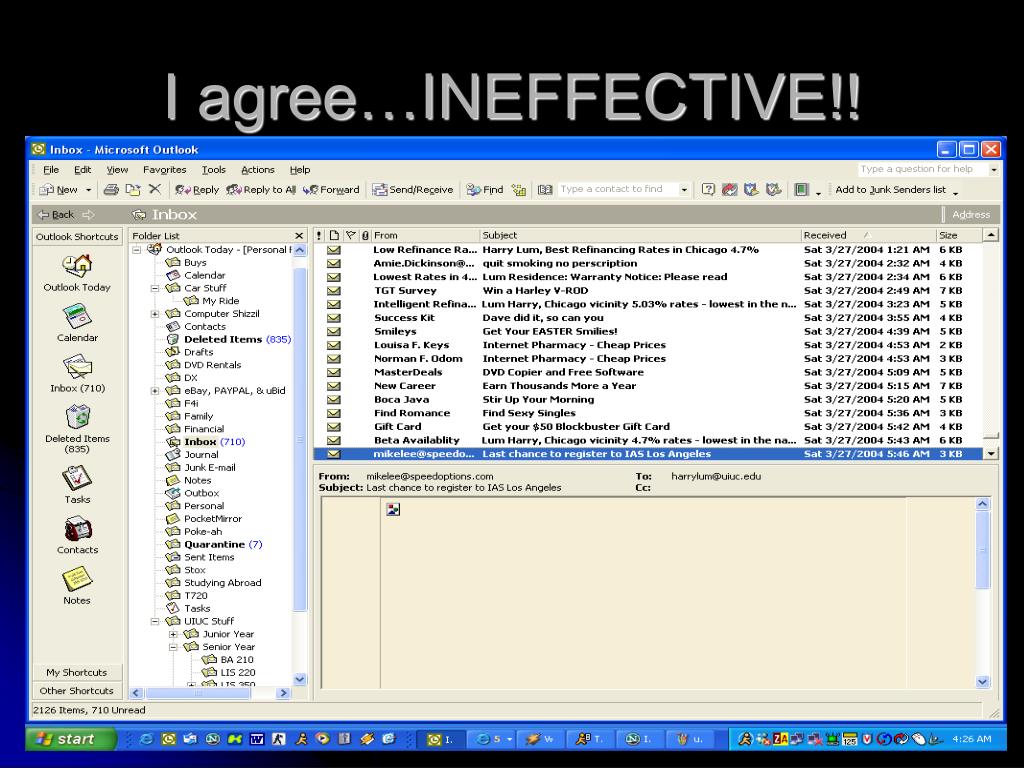Click the Windows Start button
The height and width of the screenshot is (768, 1024).
point(71,739)
